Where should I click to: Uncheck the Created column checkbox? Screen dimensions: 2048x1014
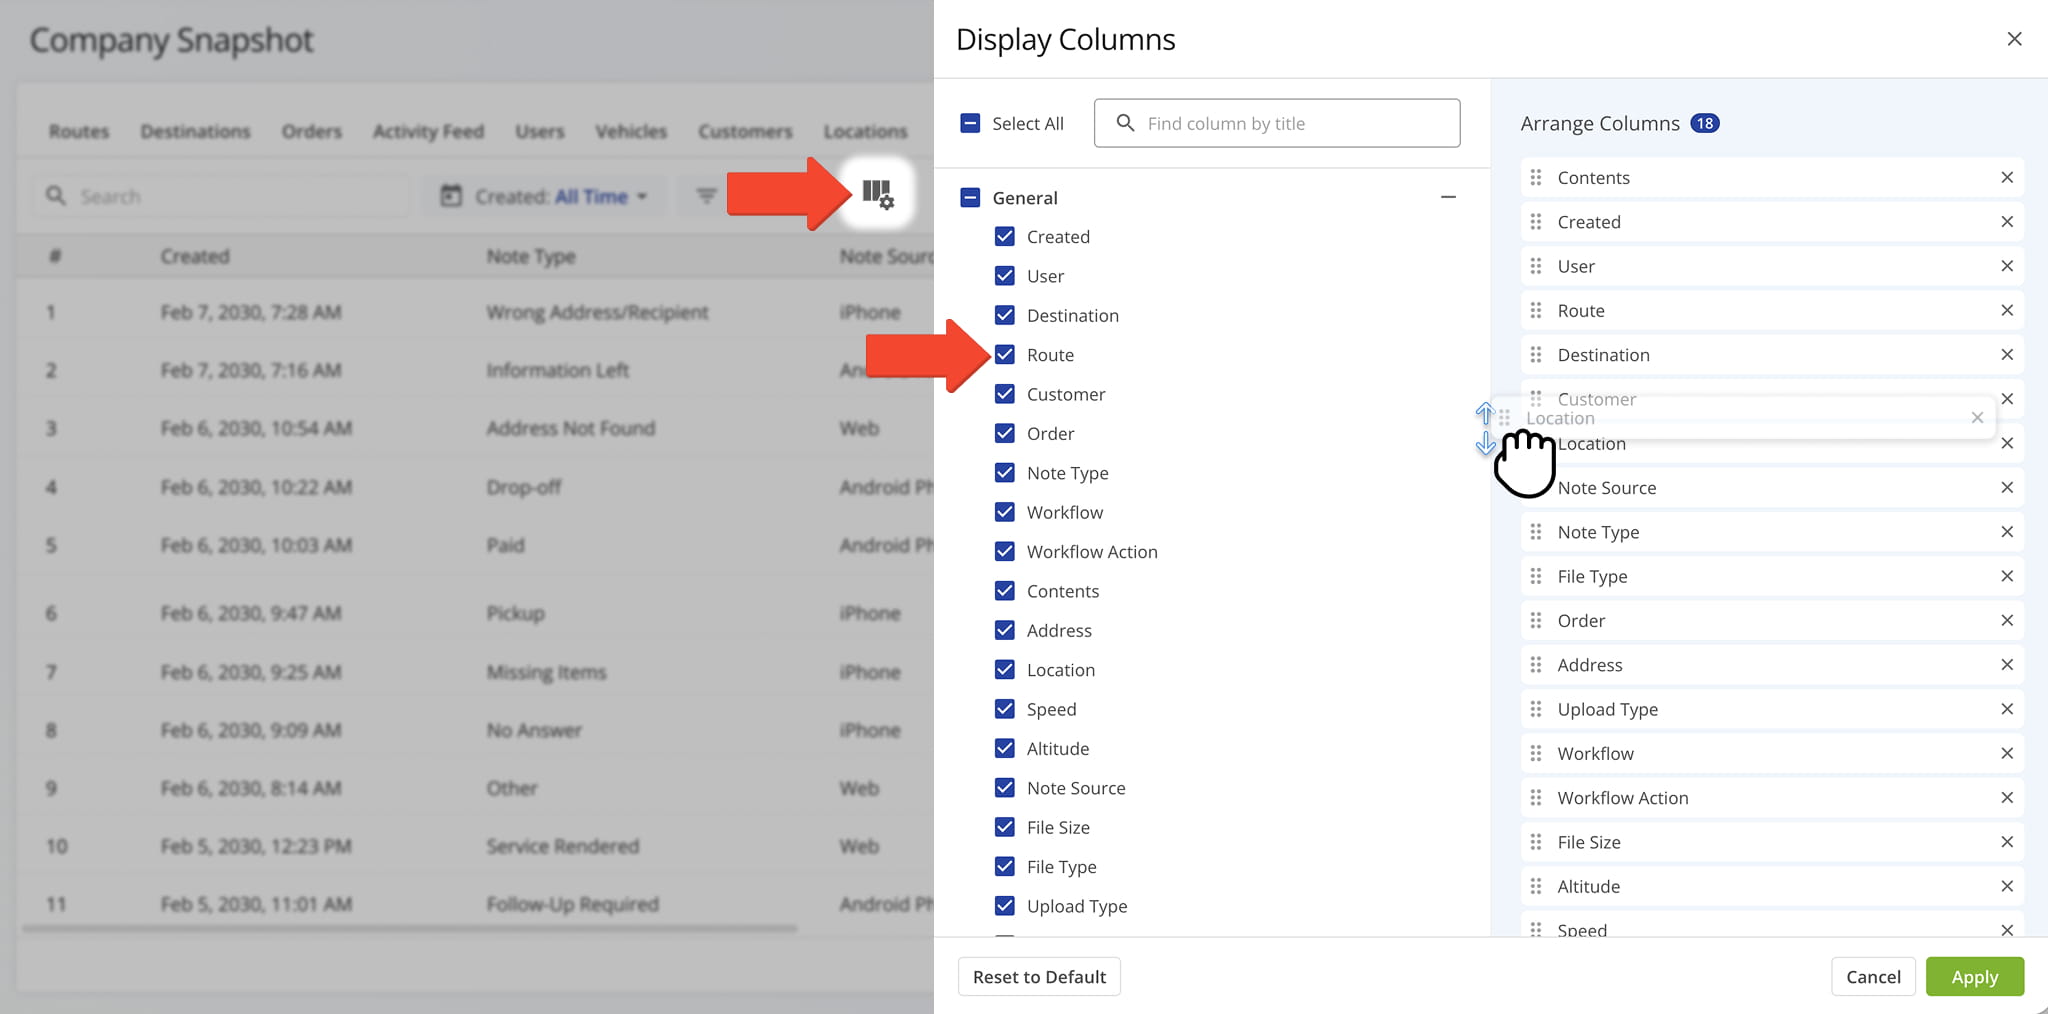pyautogui.click(x=1005, y=237)
